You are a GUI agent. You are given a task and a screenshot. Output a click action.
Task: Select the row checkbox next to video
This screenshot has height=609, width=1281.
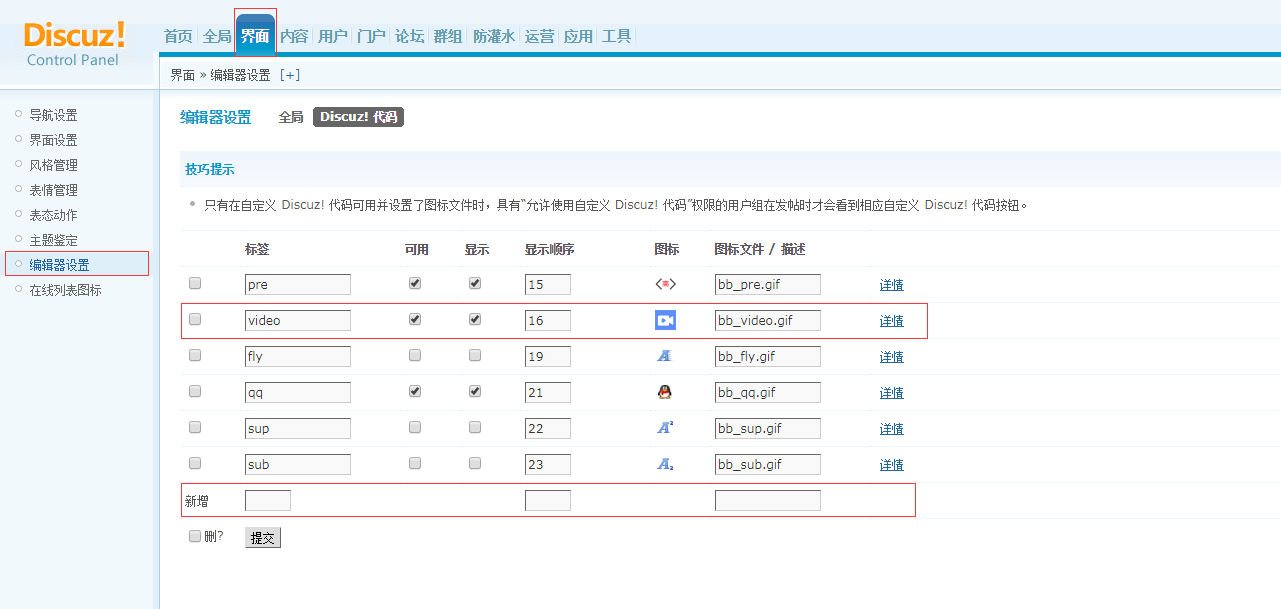[x=194, y=318]
